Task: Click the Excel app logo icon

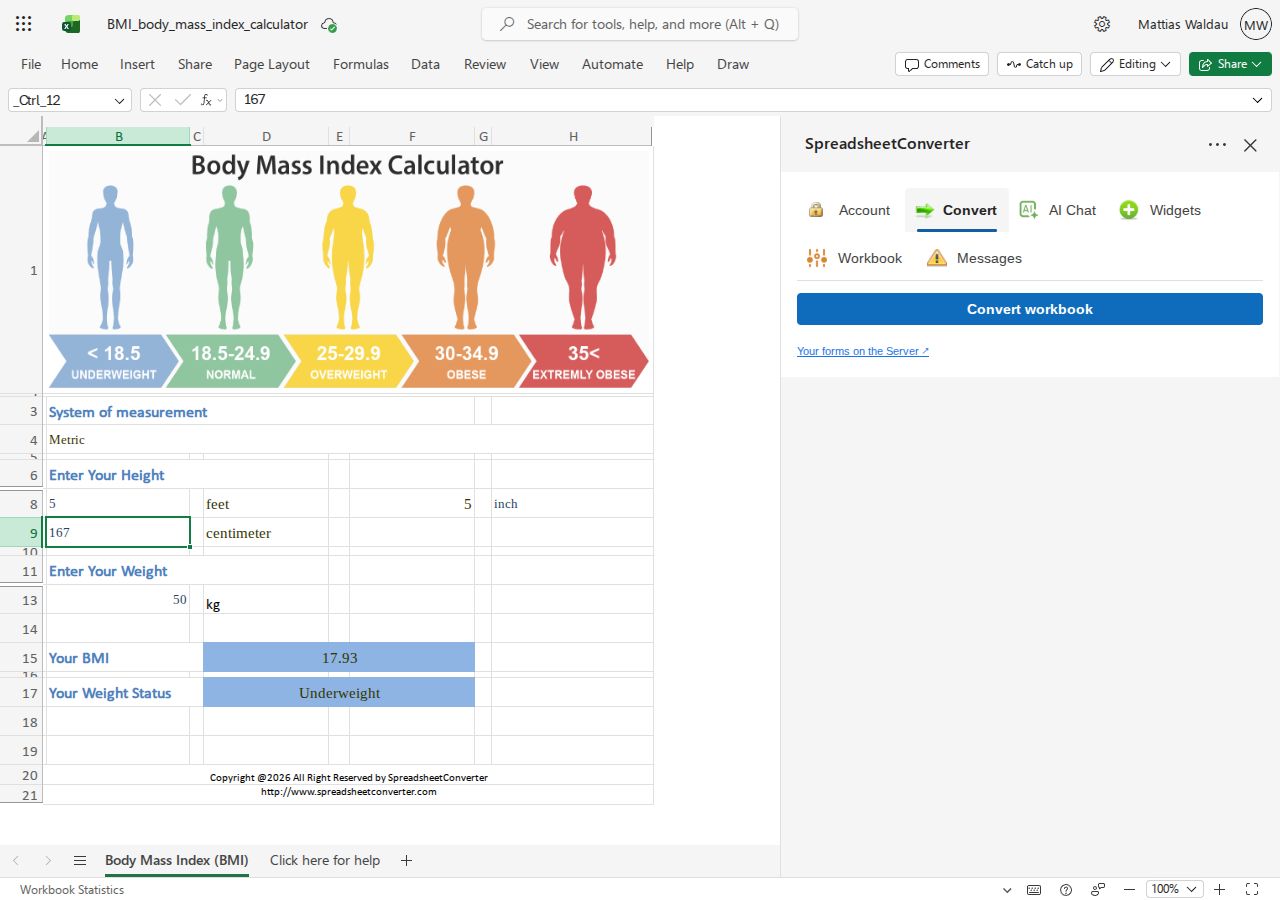Action: coord(71,24)
